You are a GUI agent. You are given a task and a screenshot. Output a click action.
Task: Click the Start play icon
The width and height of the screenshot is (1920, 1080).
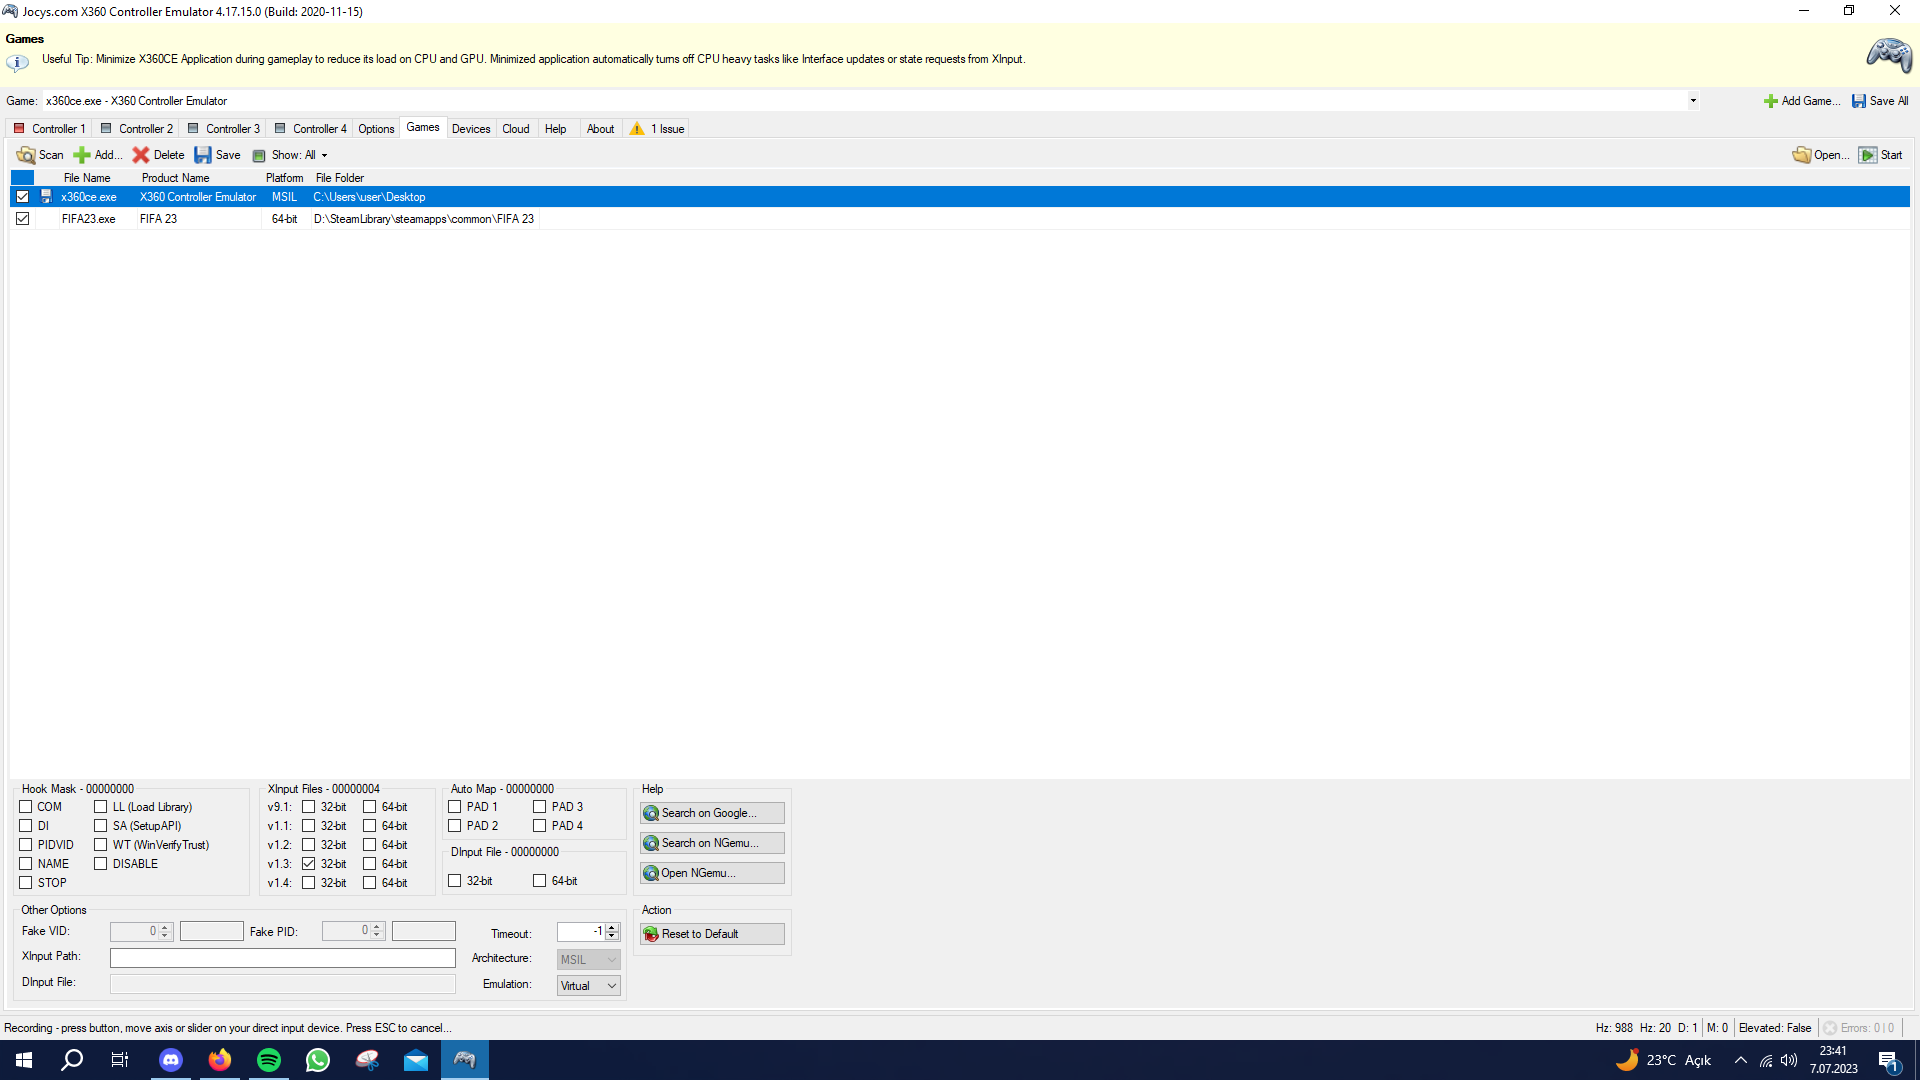(x=1867, y=155)
